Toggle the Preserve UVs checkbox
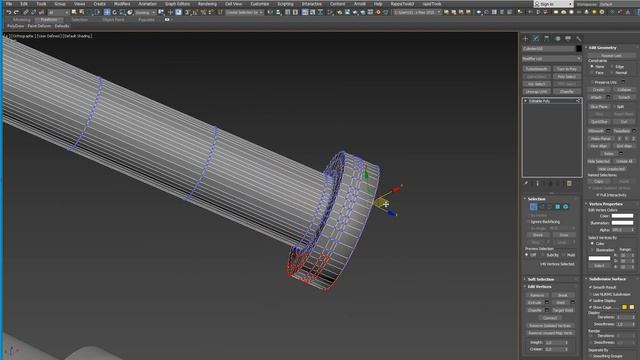The width and height of the screenshot is (640, 360). [x=592, y=82]
